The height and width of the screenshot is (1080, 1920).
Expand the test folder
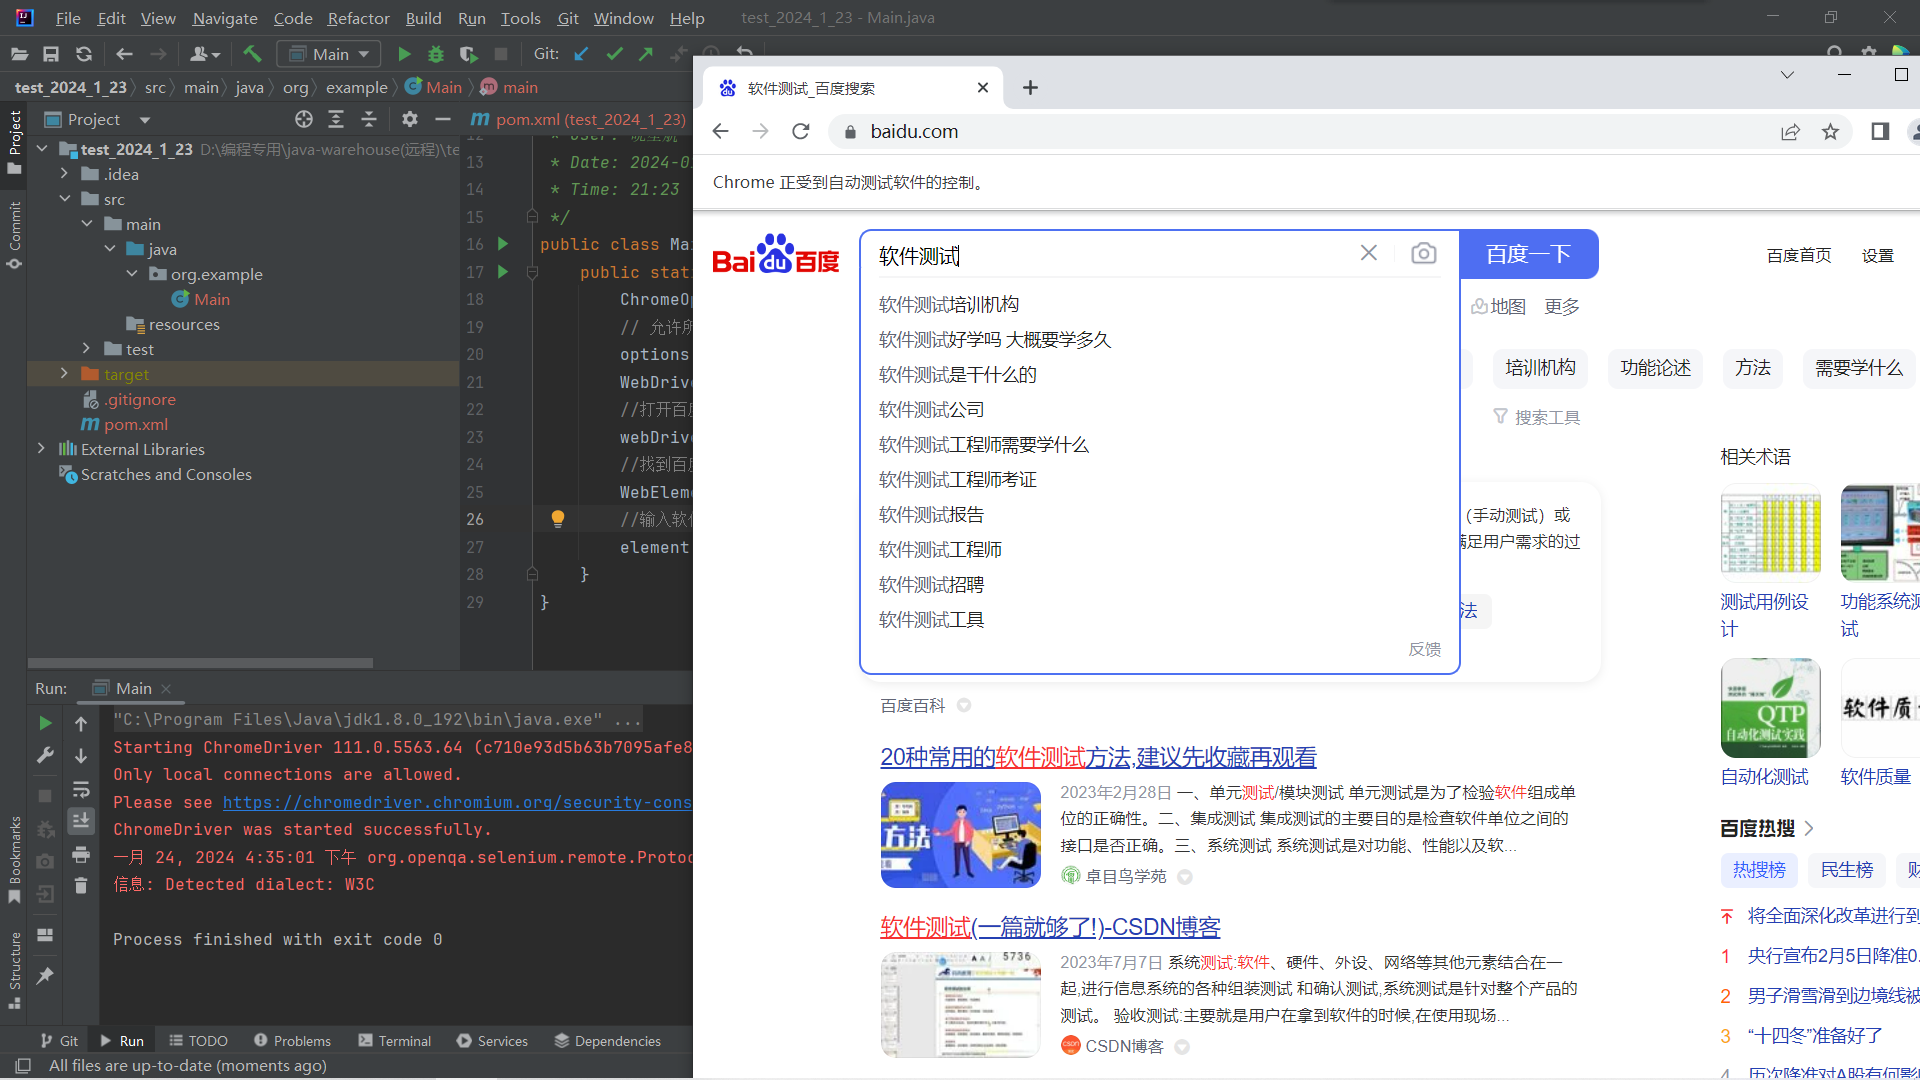coord(87,349)
